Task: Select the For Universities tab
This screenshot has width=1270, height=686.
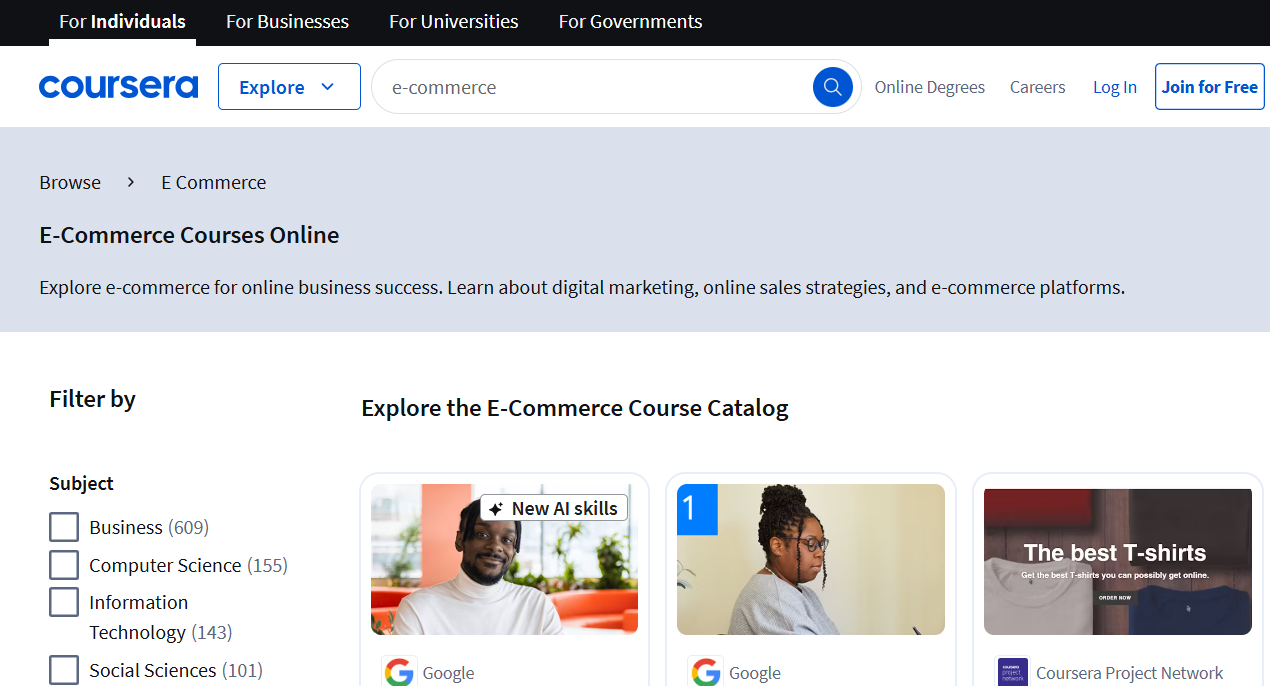Action: 453,21
